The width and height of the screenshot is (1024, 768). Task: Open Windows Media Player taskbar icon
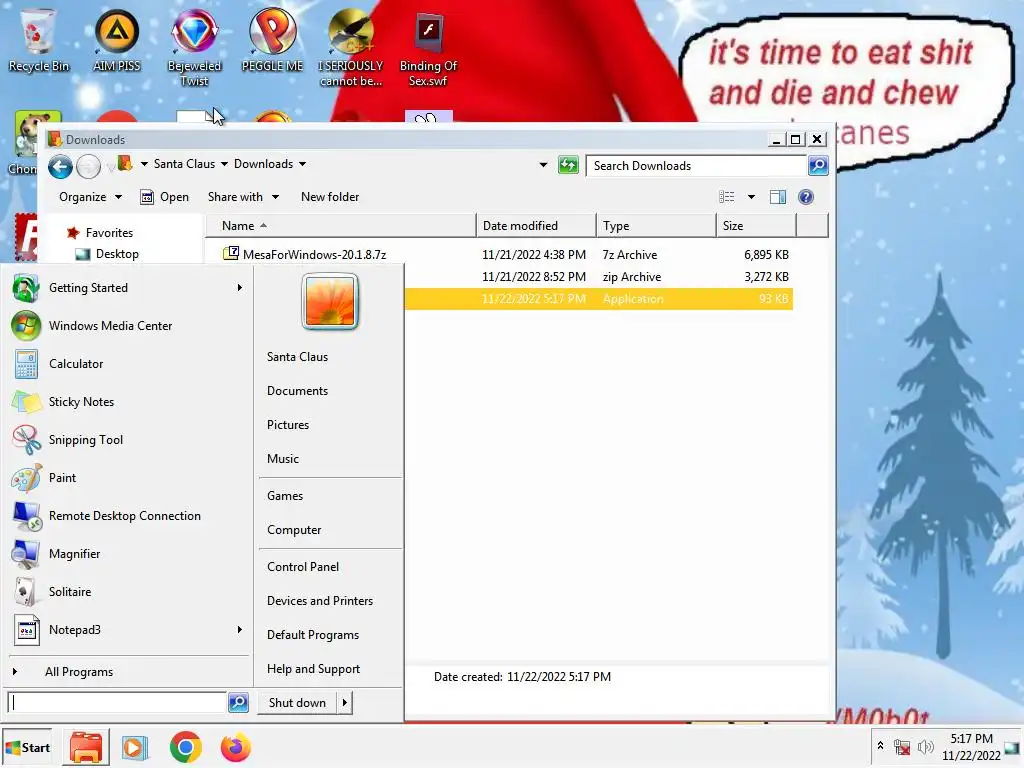pos(135,748)
